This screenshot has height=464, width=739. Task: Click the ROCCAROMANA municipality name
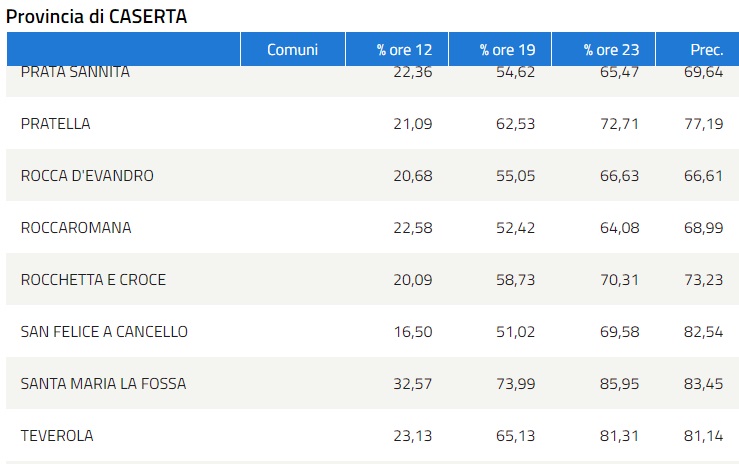[76, 228]
